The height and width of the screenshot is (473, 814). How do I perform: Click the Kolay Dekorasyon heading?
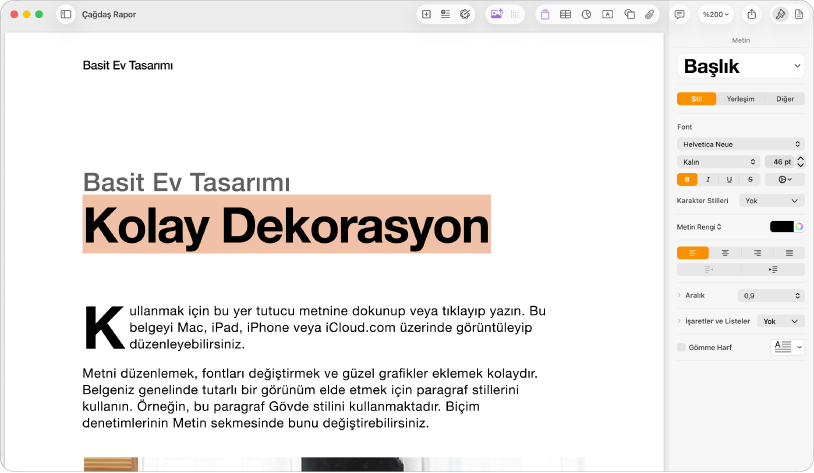pyautogui.click(x=287, y=225)
